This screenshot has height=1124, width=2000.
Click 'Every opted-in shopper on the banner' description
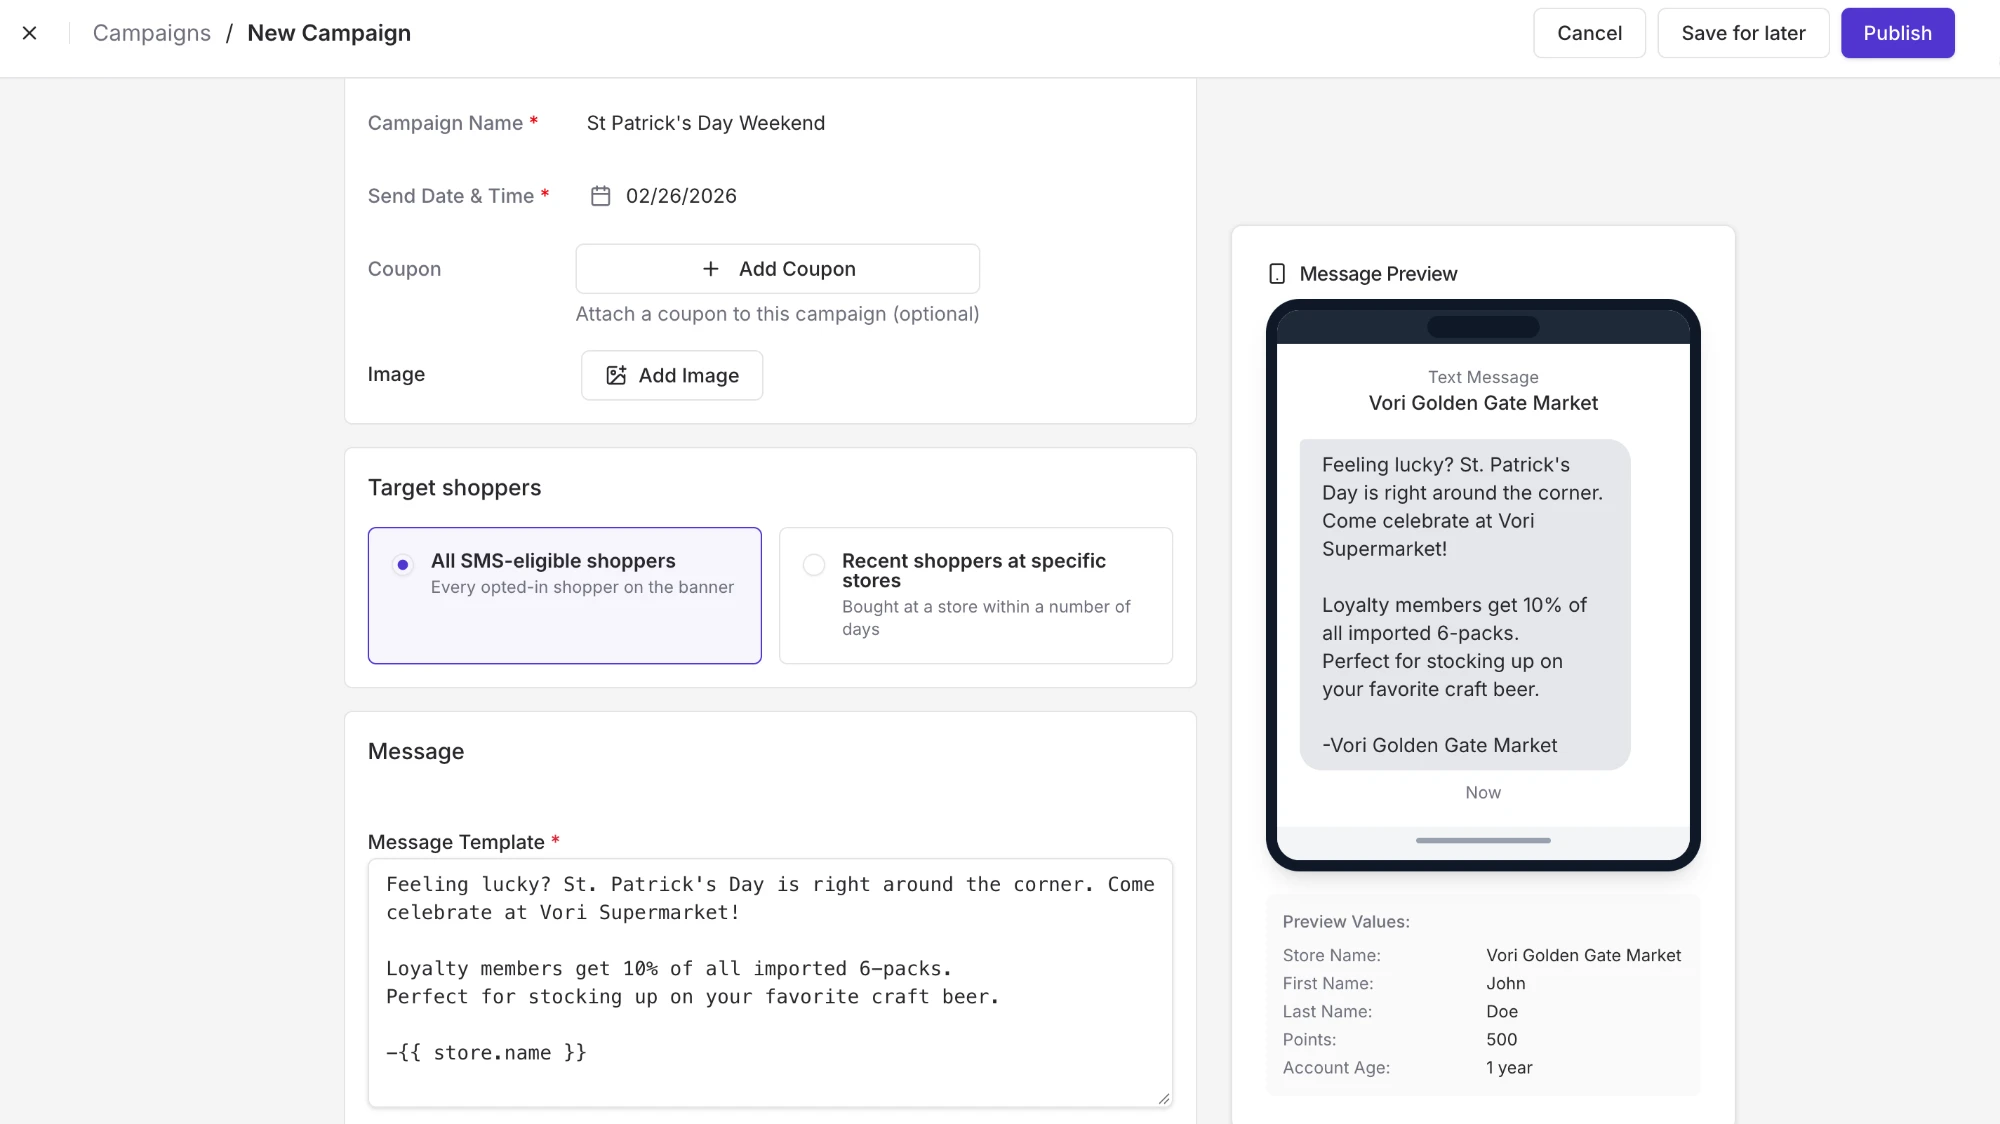click(x=582, y=587)
